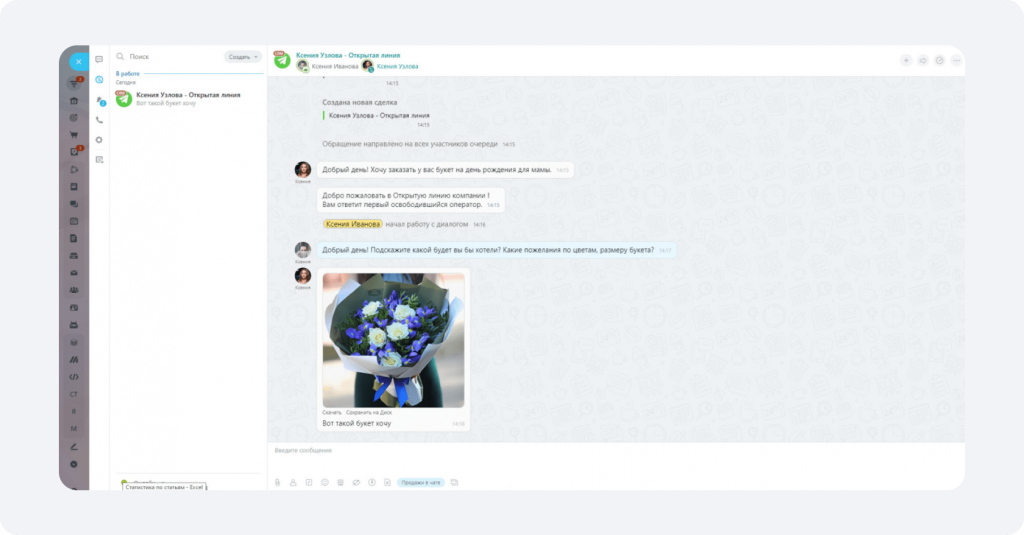Click Сохранить на Диск link

pos(369,413)
